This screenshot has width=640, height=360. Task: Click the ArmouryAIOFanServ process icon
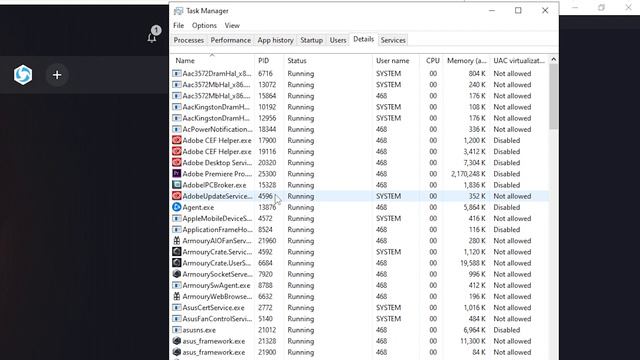tap(176, 240)
